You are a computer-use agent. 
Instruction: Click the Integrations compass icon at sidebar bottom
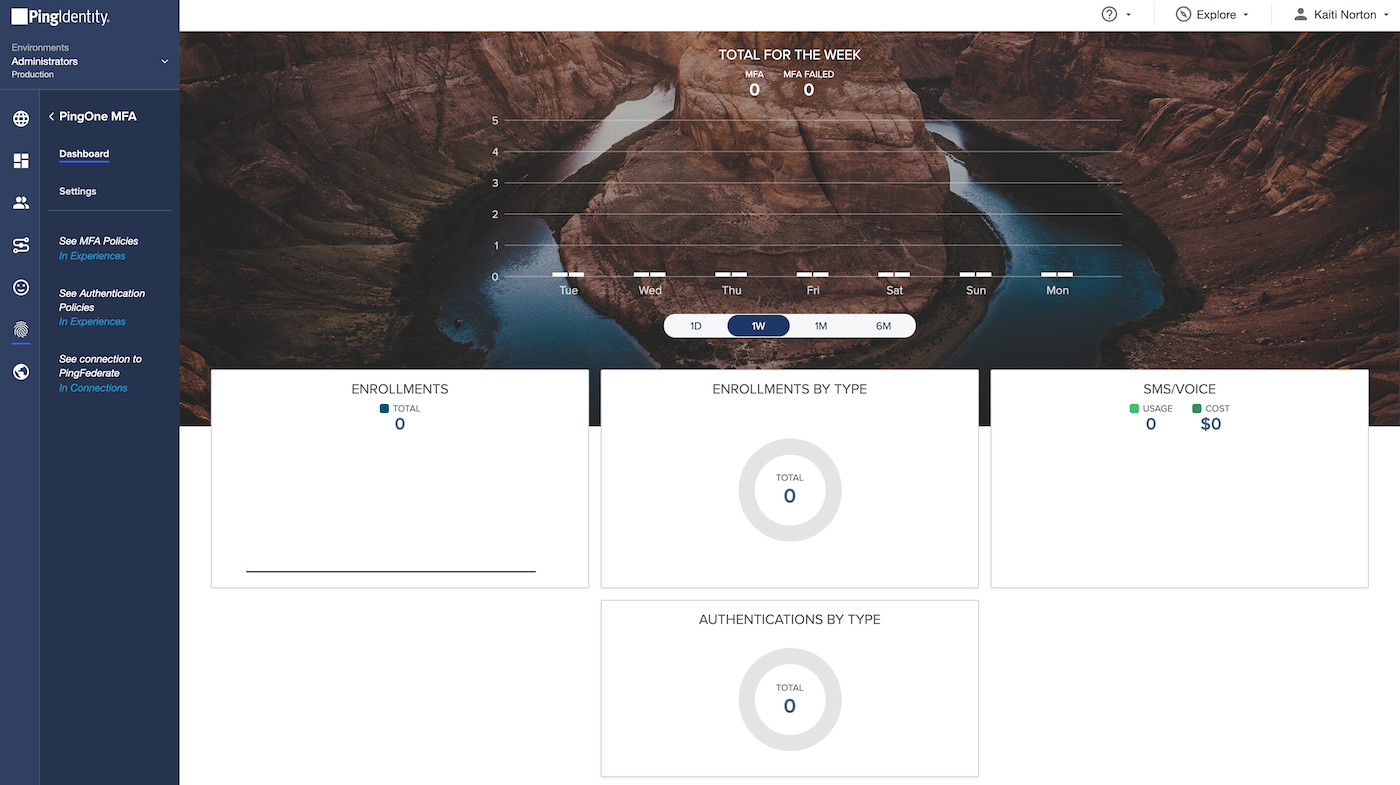click(x=20, y=372)
